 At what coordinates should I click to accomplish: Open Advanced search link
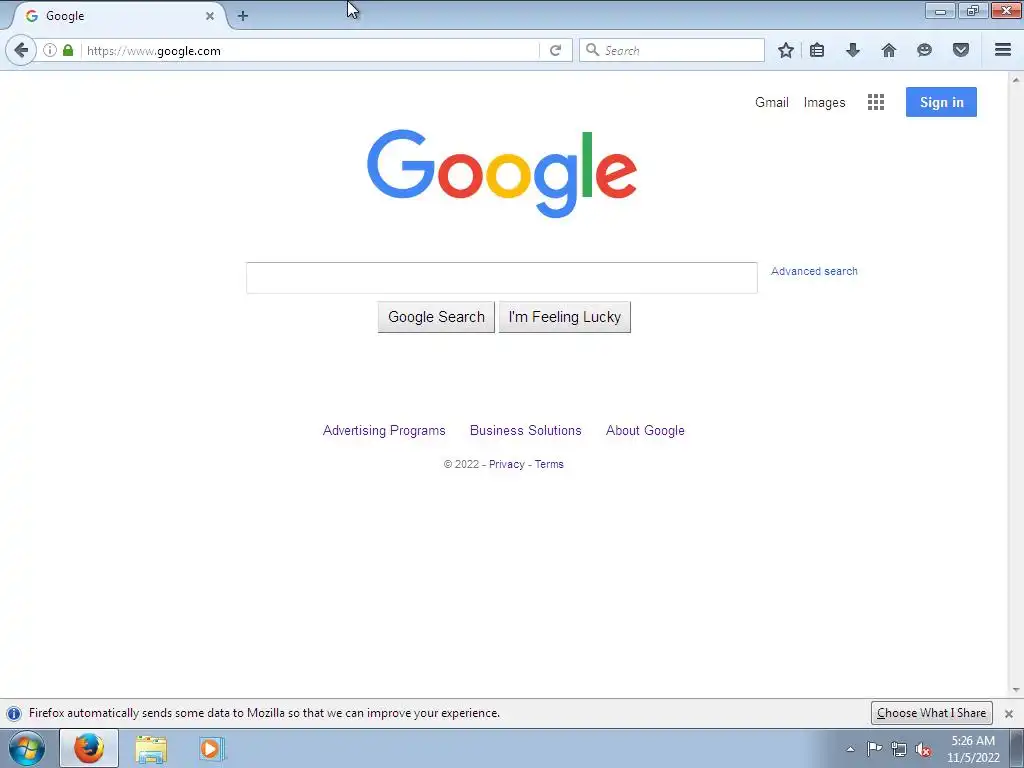pos(814,271)
